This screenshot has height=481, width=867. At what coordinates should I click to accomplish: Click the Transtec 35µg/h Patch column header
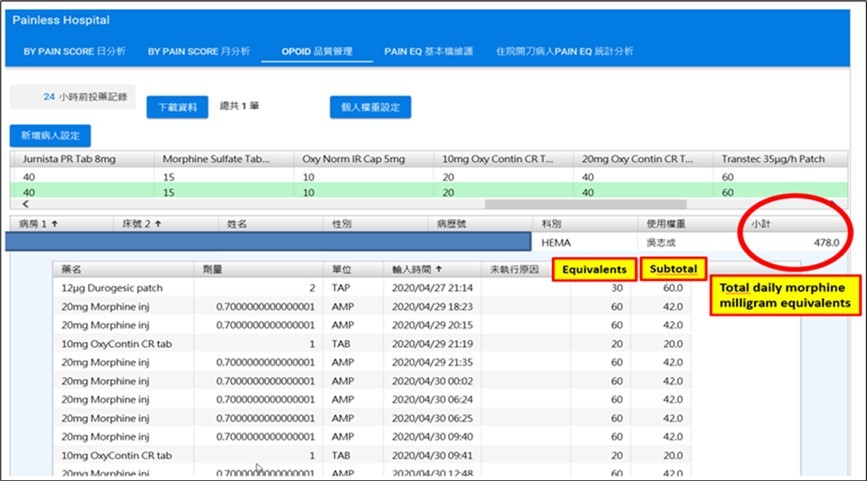771,159
